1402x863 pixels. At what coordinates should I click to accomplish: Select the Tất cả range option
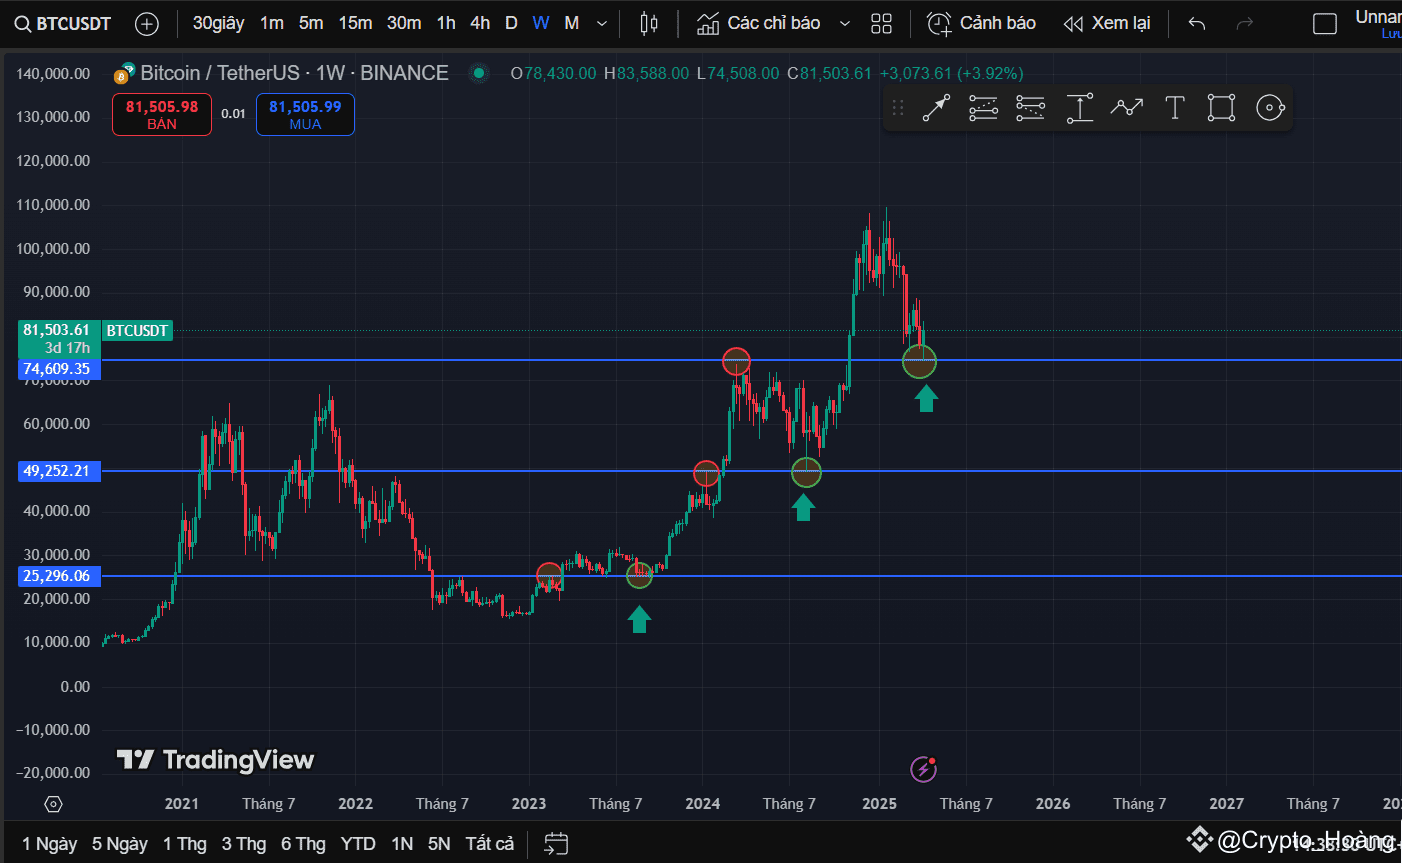pos(489,843)
